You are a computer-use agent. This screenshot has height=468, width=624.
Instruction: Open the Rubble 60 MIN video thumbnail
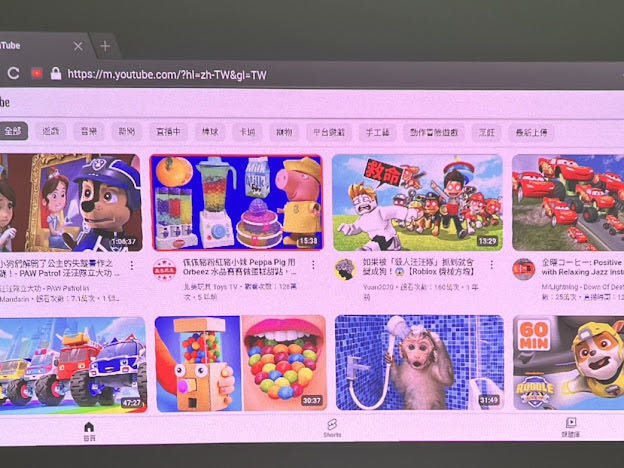click(569, 363)
